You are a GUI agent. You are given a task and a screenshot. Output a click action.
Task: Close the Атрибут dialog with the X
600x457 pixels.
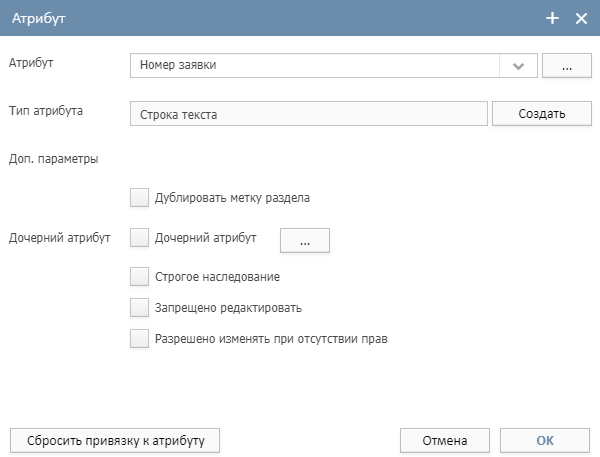point(581,18)
